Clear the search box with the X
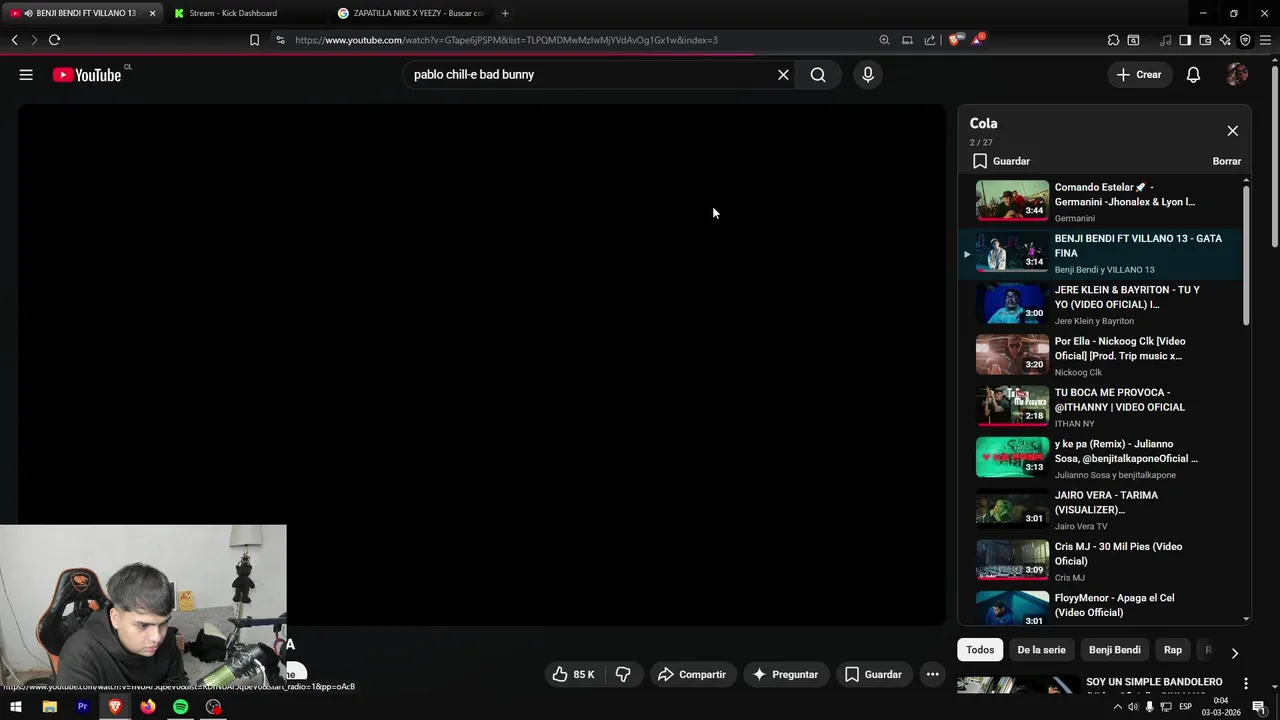Image resolution: width=1280 pixels, height=720 pixels. [x=783, y=75]
